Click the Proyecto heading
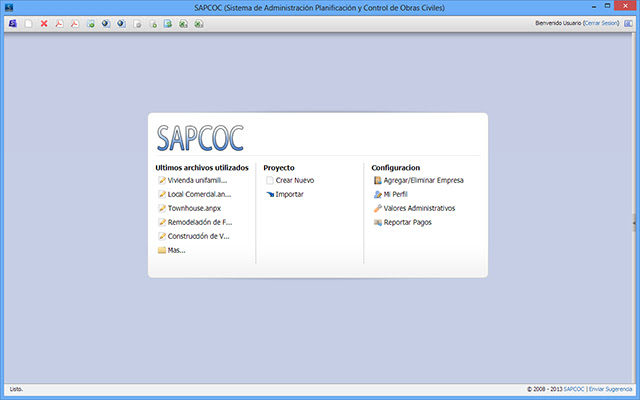 click(x=279, y=168)
